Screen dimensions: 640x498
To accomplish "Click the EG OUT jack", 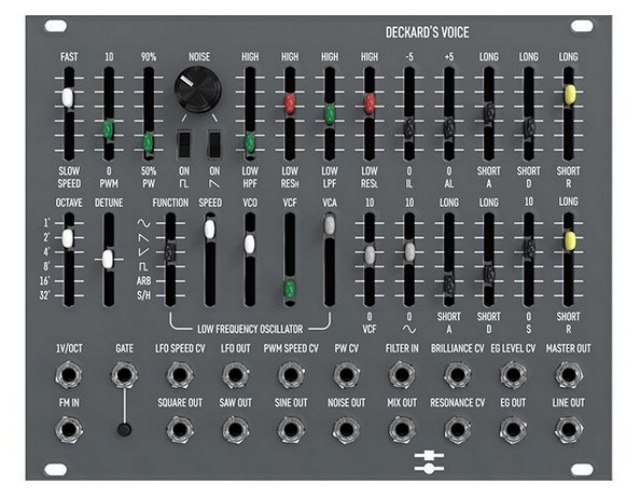I will click(513, 430).
